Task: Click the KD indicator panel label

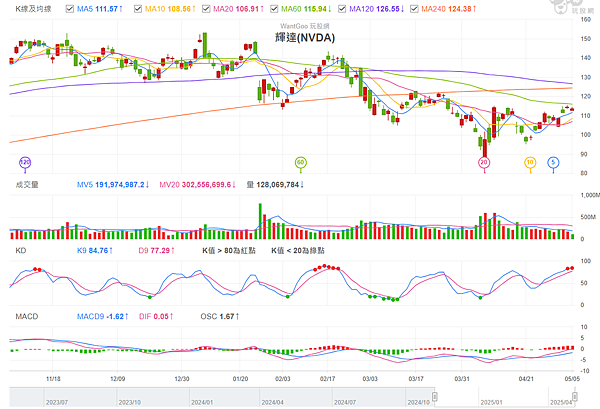Action: tap(21, 251)
